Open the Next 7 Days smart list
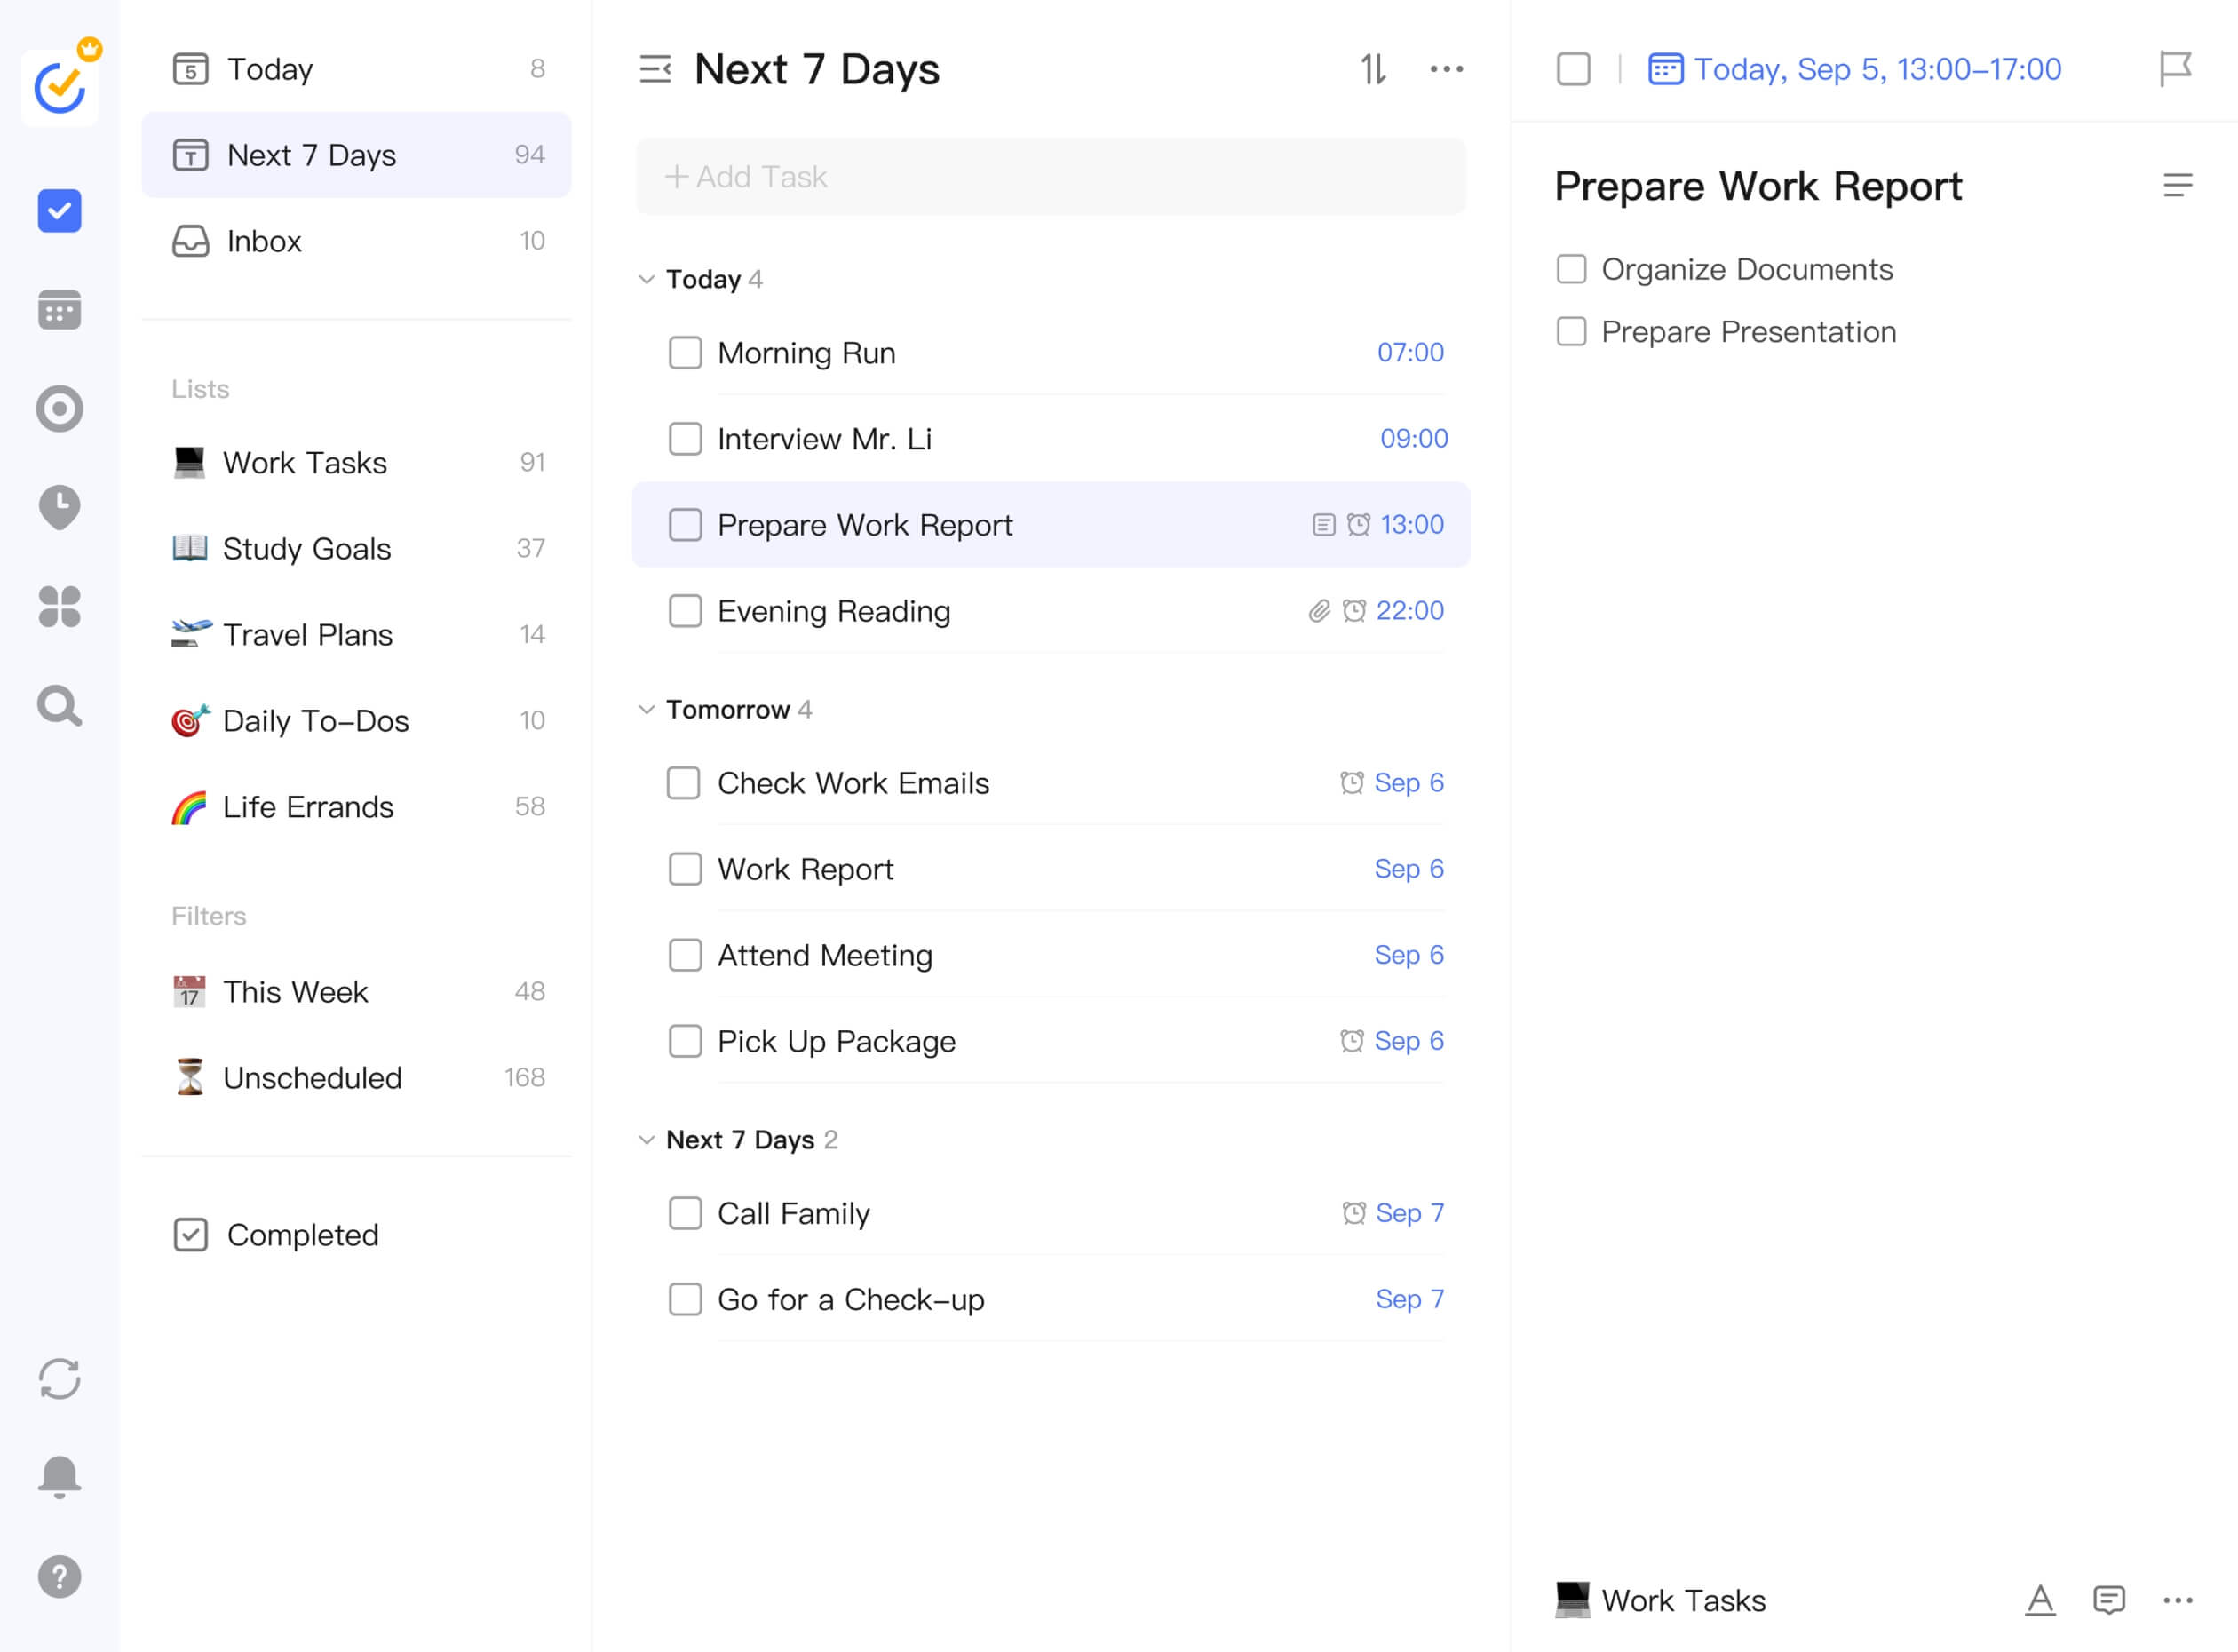This screenshot has width=2238, height=1652. 312,155
